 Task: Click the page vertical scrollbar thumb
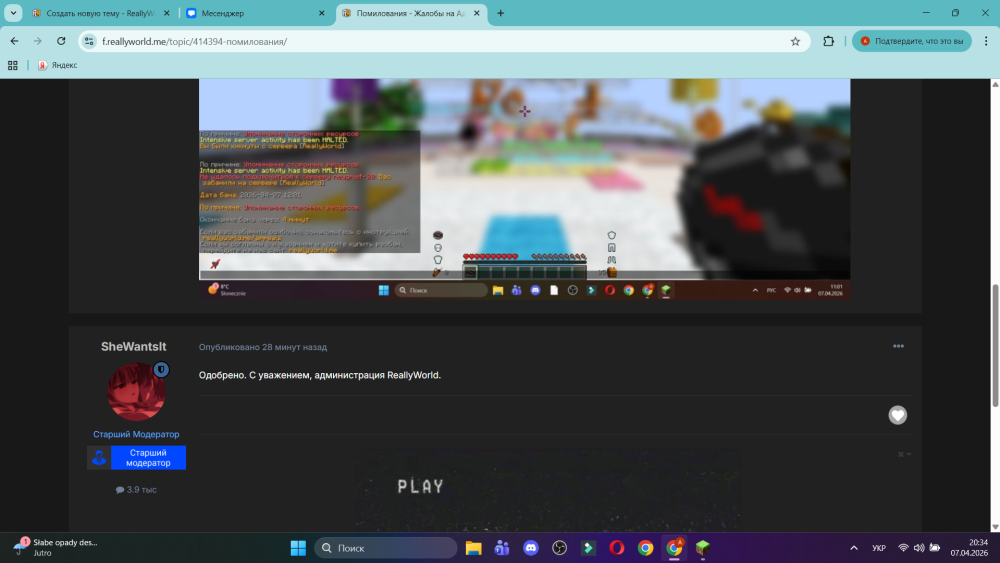tap(994, 344)
